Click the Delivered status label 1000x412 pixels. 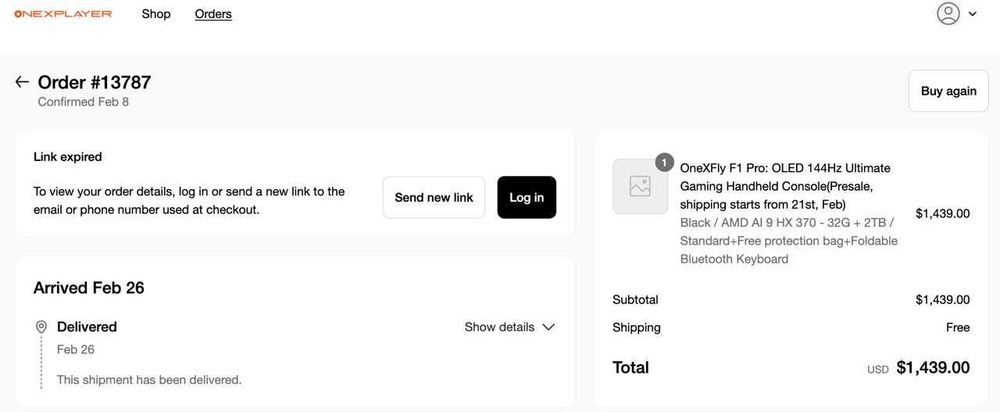tap(87, 327)
